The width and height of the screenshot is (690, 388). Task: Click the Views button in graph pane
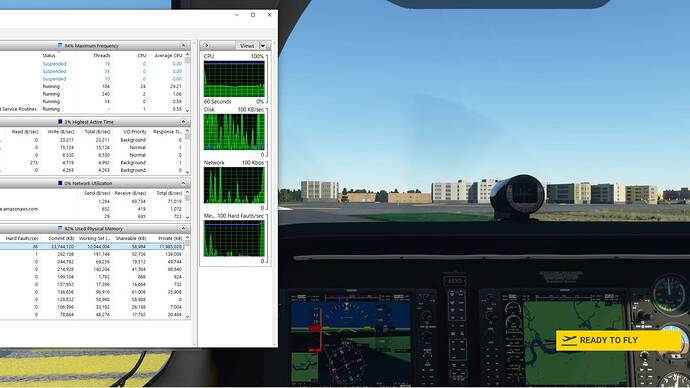pyautogui.click(x=247, y=46)
